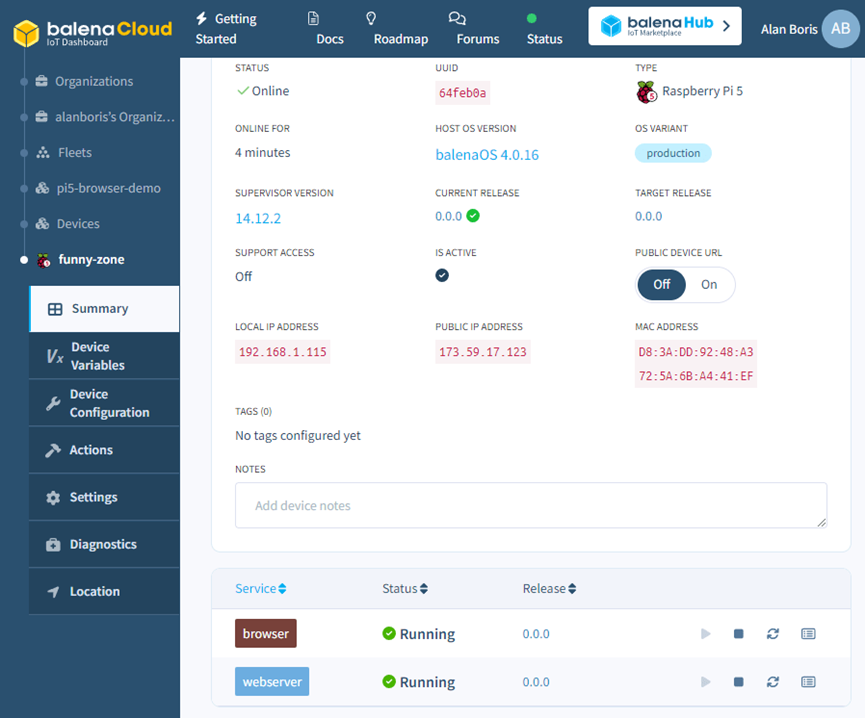Open Getting Started lightning icon
Screen dimensions: 865x718
pyautogui.click(x=201, y=18)
